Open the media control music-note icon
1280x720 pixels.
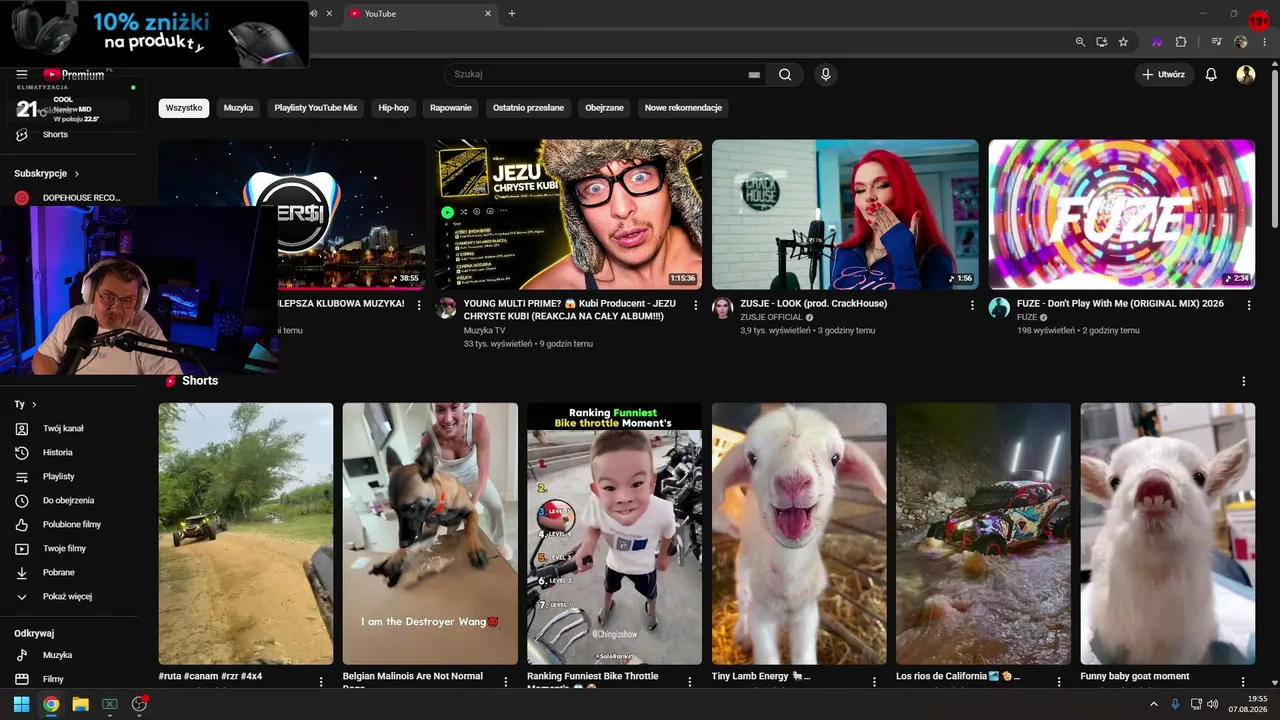pos(1217,42)
